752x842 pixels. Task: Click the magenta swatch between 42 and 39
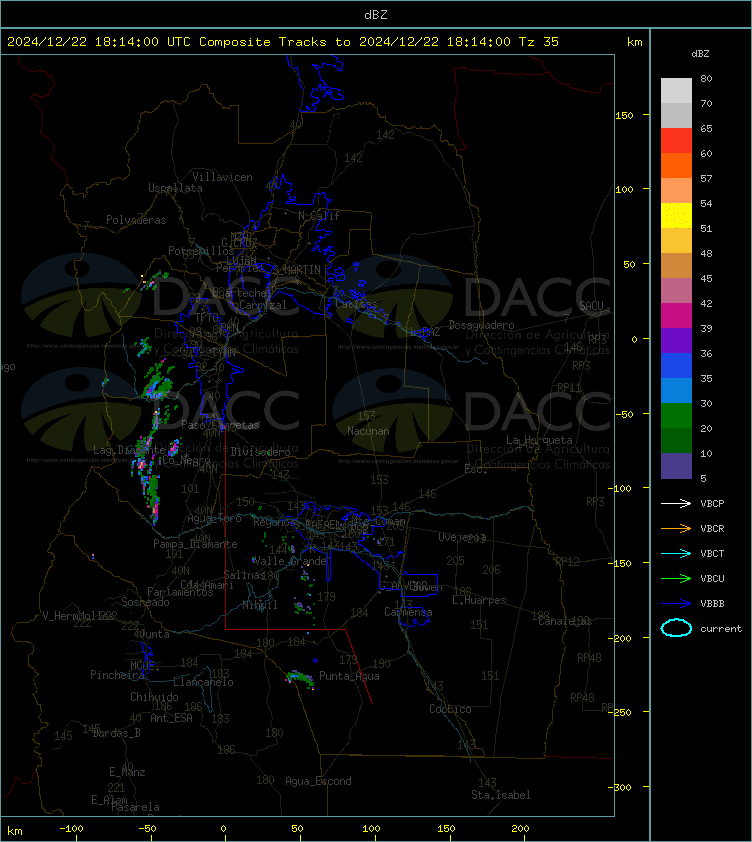click(676, 316)
